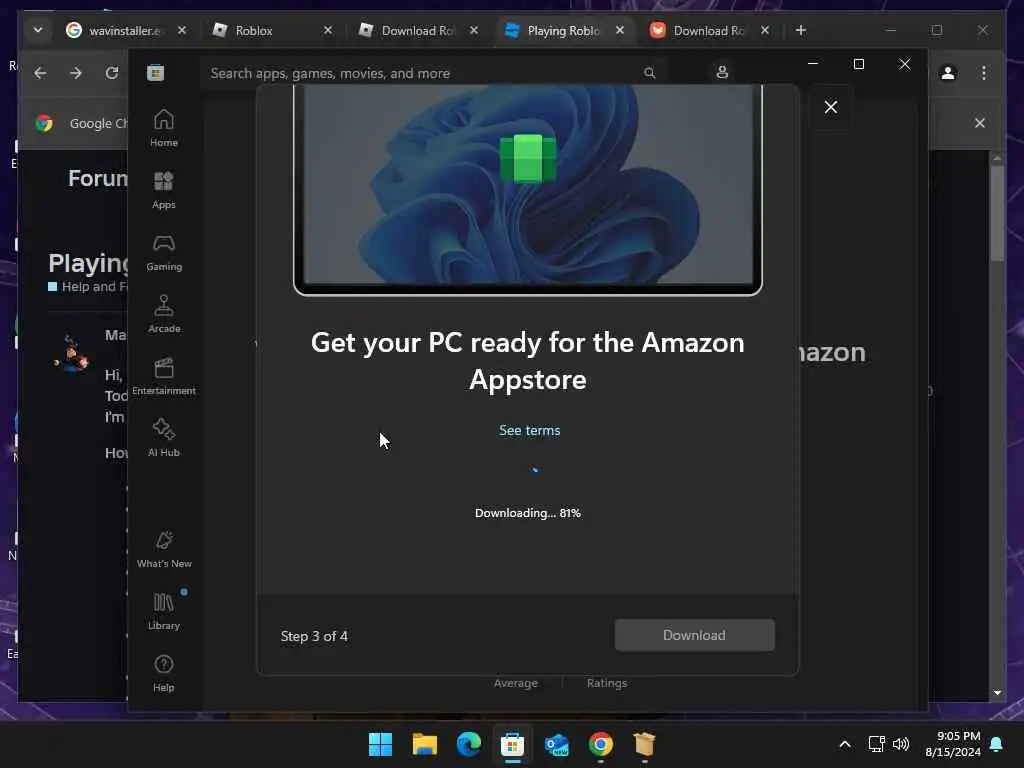
Task: Switch to last Download Roblox tab
Action: point(708,31)
